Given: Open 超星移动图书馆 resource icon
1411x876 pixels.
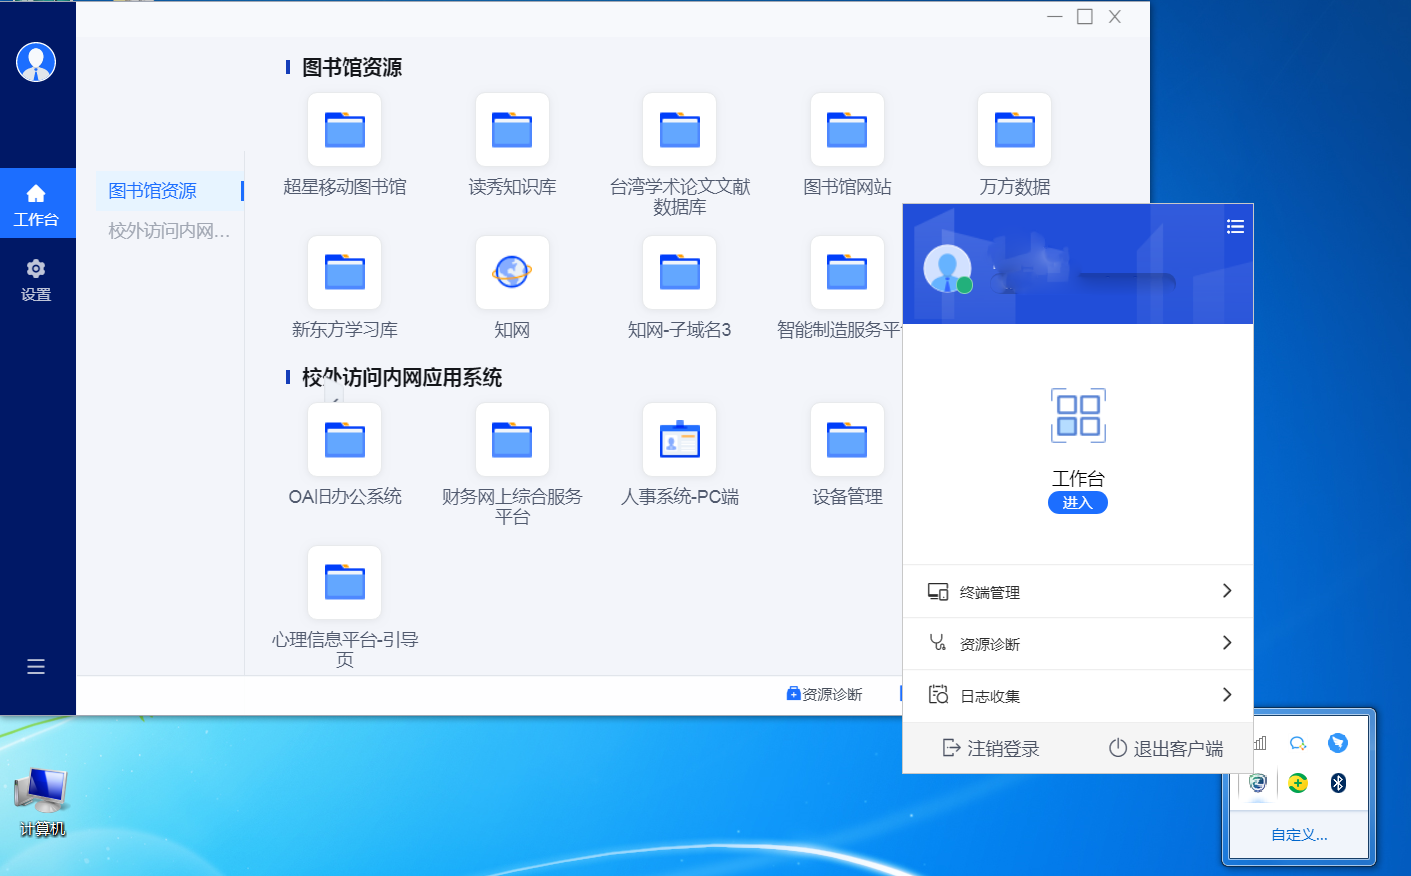Looking at the screenshot, I should click(344, 130).
